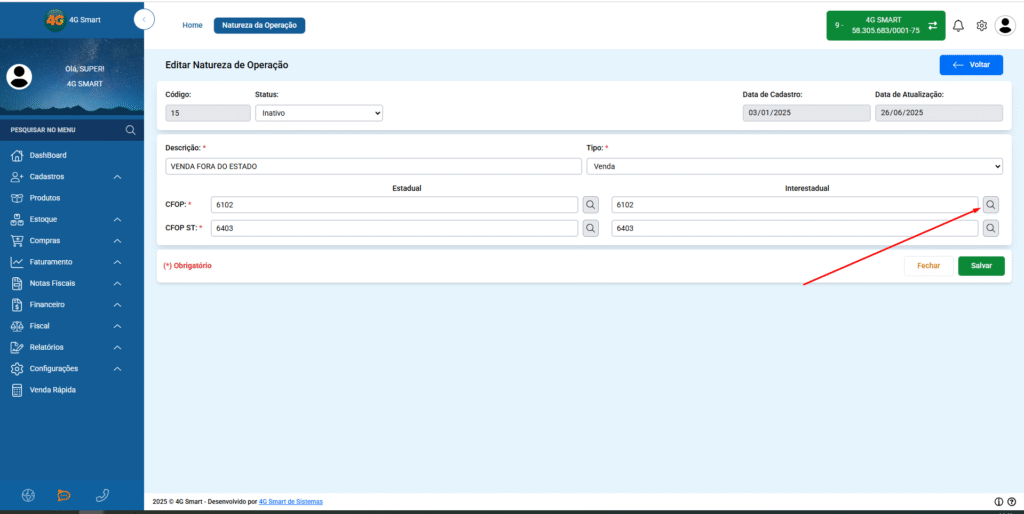Open CFOP Interestadual search magnifier
Screen dimensions: 1024x514
[x=991, y=205]
